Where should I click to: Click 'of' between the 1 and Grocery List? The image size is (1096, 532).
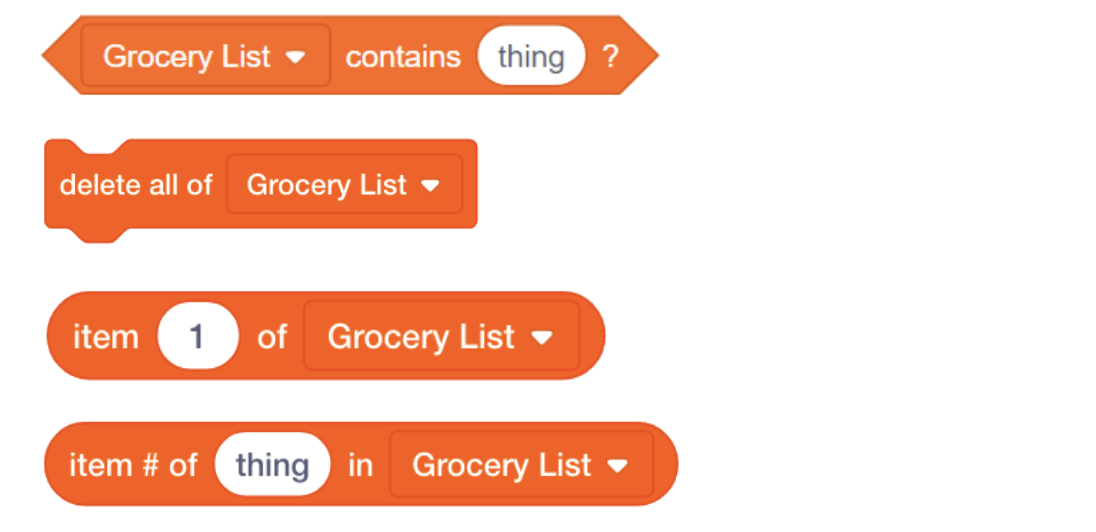[272, 337]
